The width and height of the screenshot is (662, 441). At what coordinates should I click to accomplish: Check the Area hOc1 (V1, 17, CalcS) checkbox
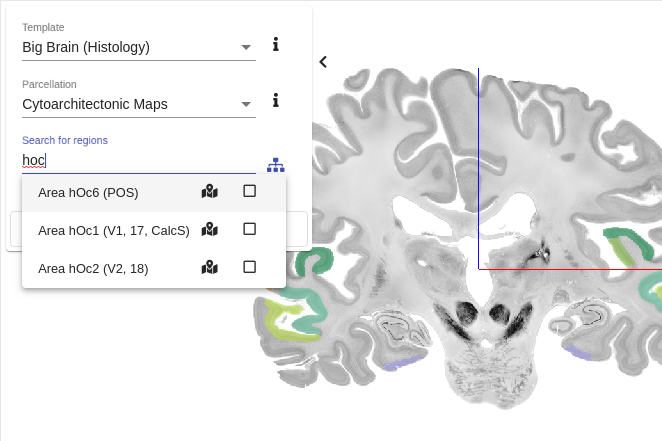[x=250, y=229]
